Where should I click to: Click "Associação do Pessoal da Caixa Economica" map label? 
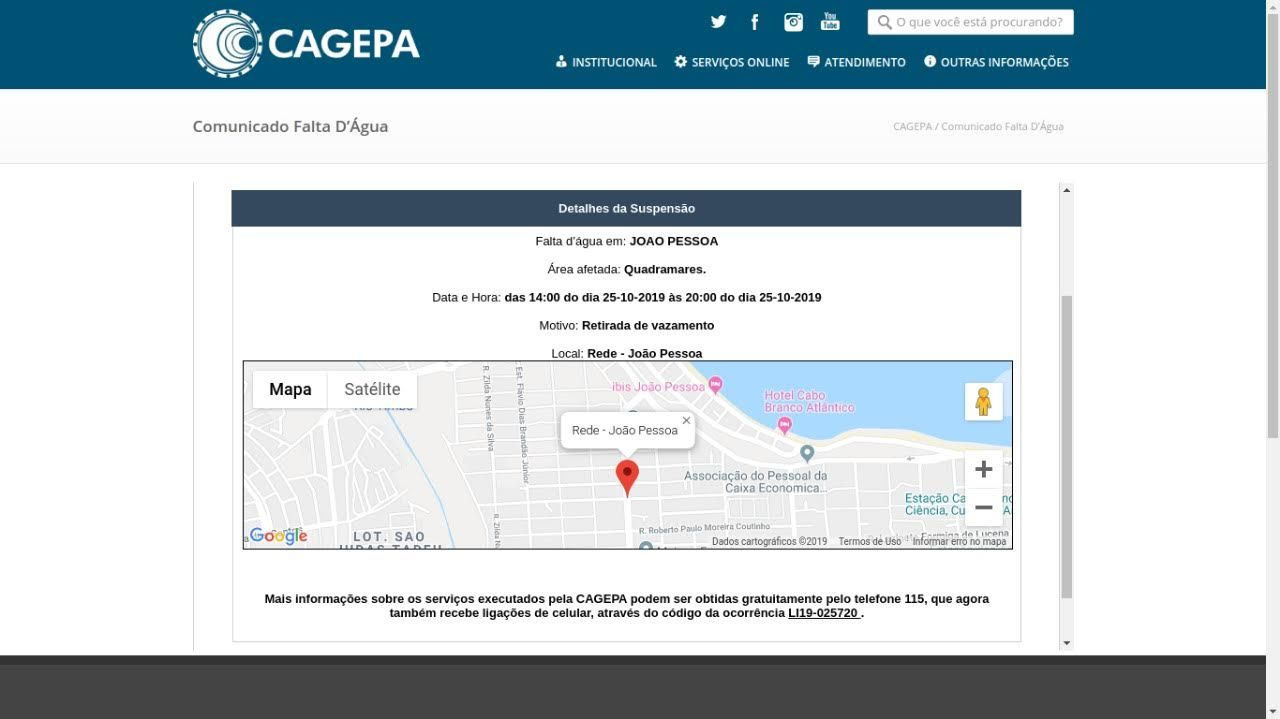756,482
